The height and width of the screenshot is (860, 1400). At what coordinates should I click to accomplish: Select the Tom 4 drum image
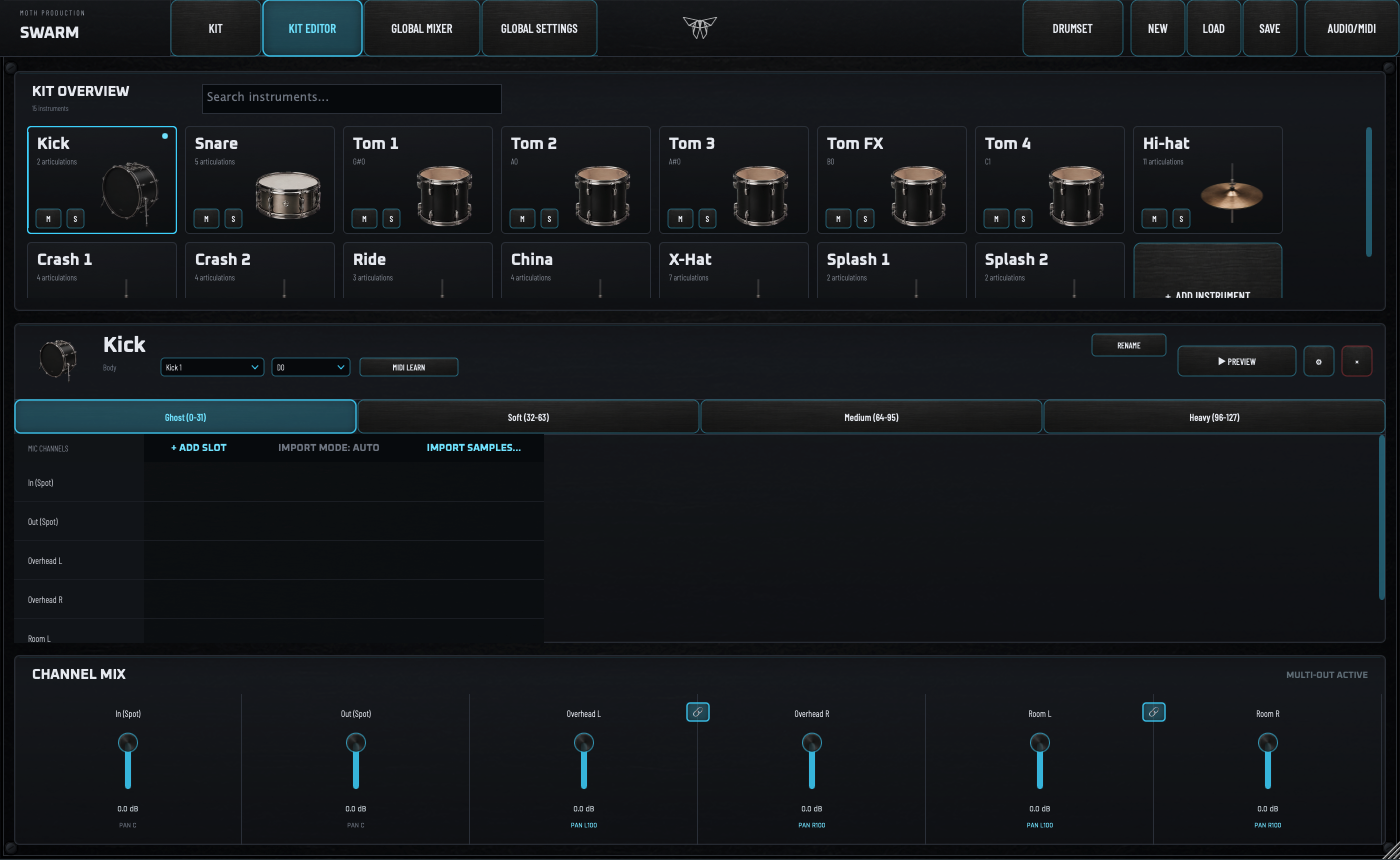click(x=1076, y=194)
